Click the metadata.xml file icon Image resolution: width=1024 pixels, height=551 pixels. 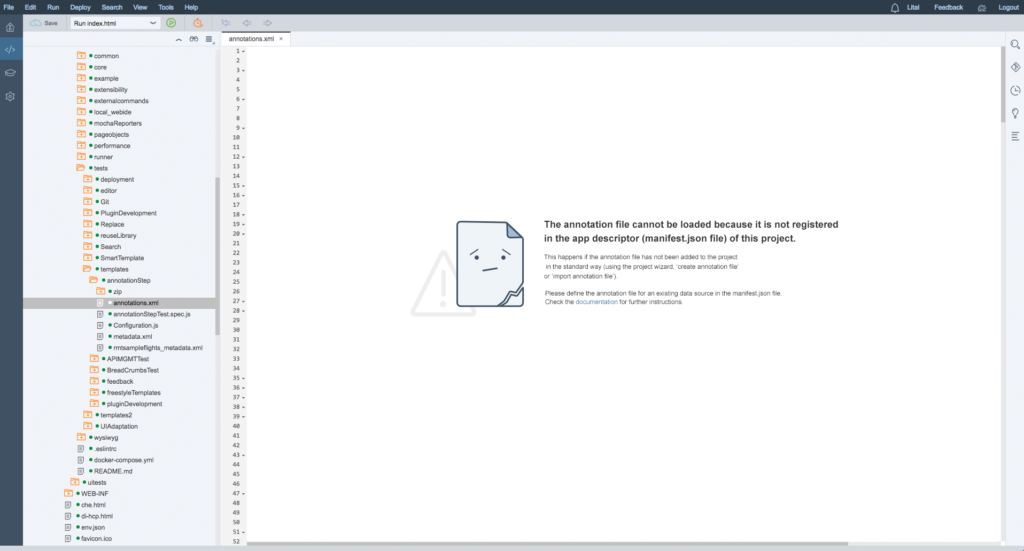point(100,336)
